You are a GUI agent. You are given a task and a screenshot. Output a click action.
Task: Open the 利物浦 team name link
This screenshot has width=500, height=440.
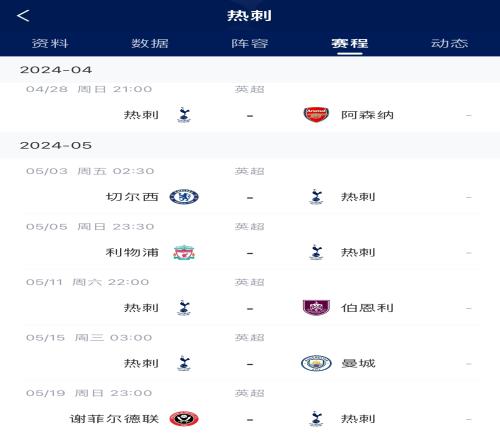point(132,252)
